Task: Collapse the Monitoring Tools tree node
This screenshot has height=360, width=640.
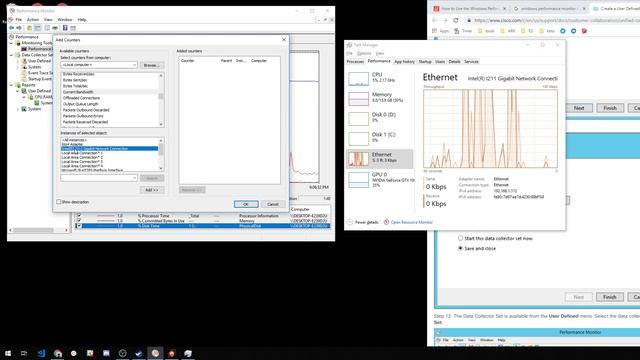Action: point(11,43)
